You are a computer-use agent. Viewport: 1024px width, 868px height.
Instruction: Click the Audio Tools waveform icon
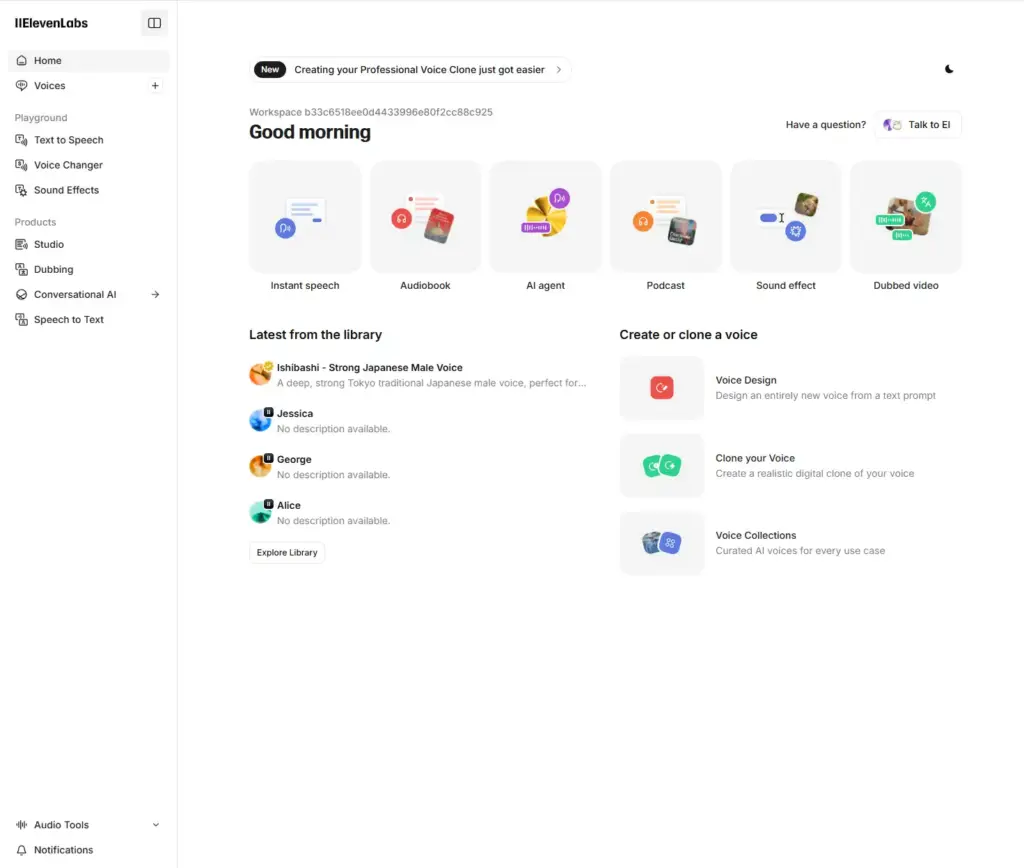pos(22,825)
